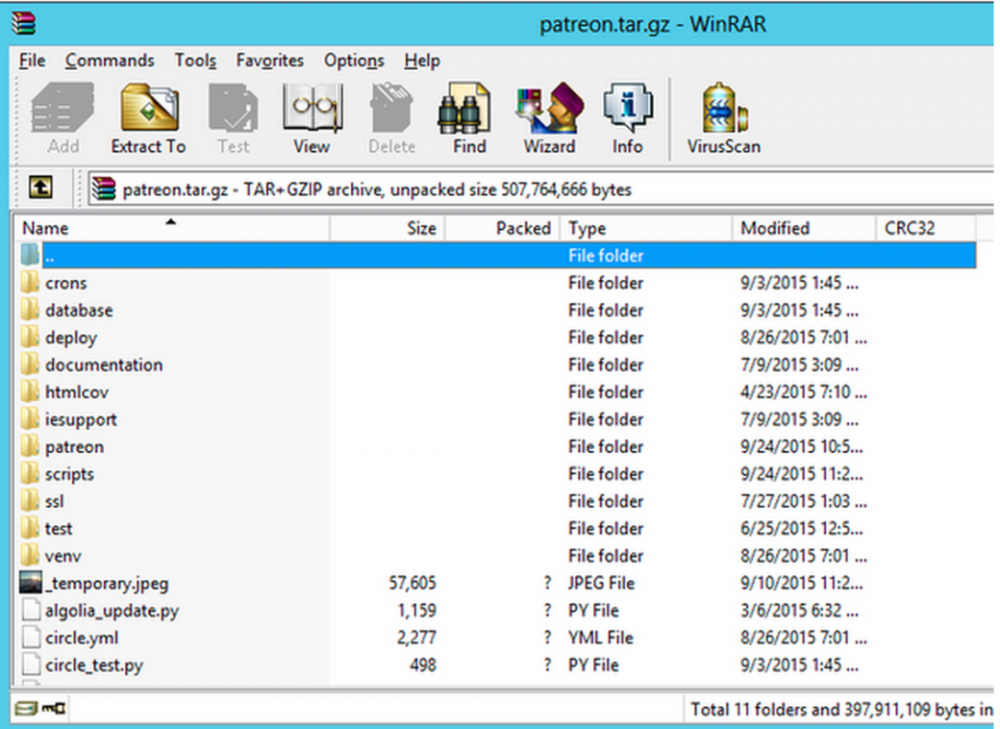Select the crons folder icon
The width and height of the screenshot is (1000, 729).
click(x=30, y=283)
